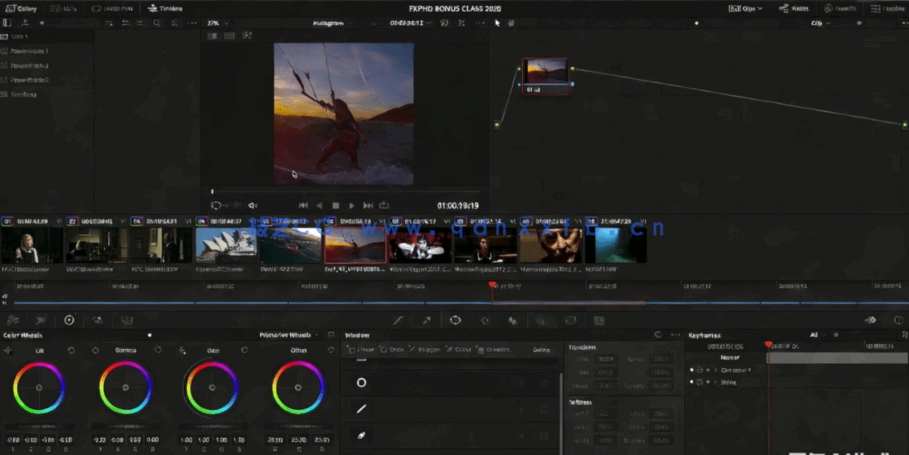Click the gallery search magnifier icon
Viewport: 909px width, 455px height.
tap(157, 23)
